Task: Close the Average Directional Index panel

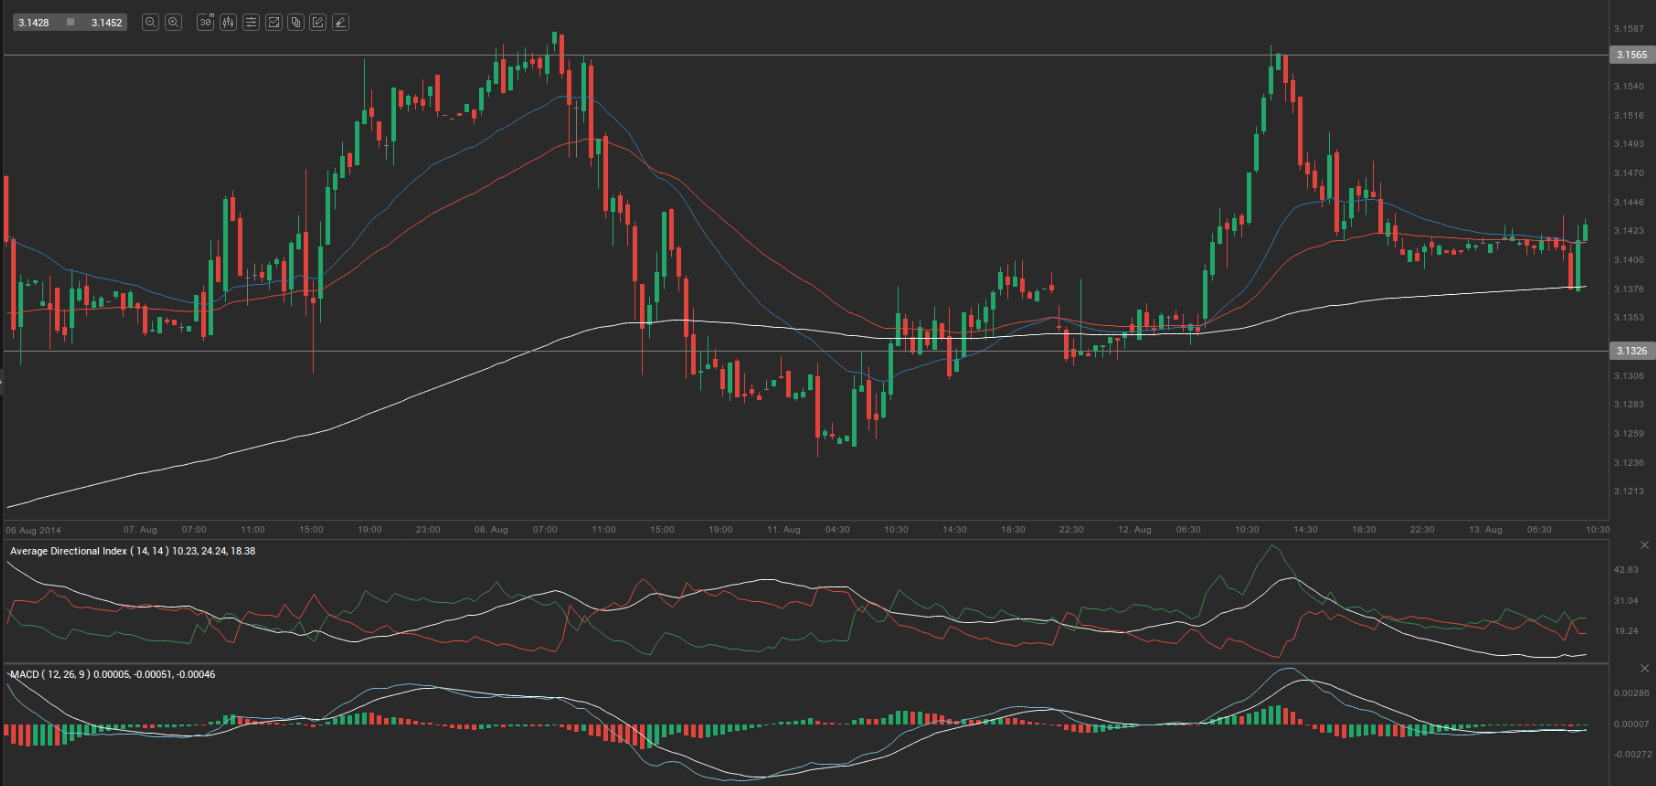Action: [1644, 545]
